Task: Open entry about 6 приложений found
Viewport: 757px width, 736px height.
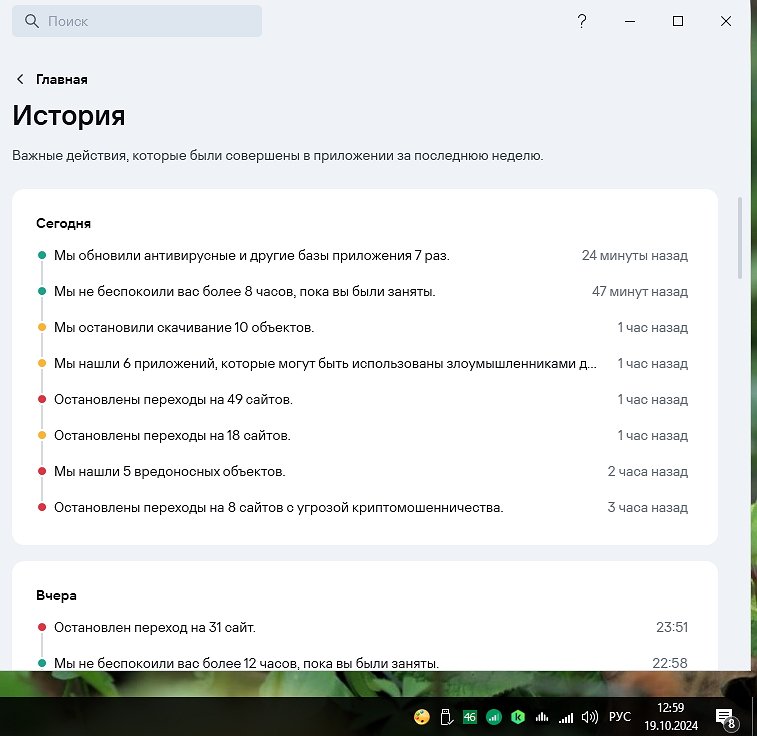Action: 325,364
